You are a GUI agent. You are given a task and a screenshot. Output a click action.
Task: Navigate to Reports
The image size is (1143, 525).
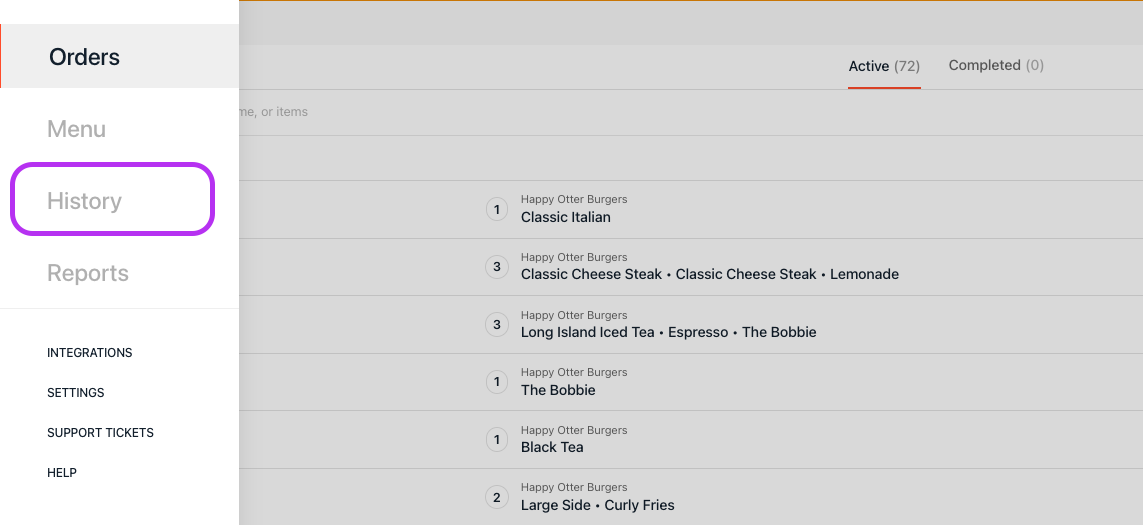[x=88, y=273]
